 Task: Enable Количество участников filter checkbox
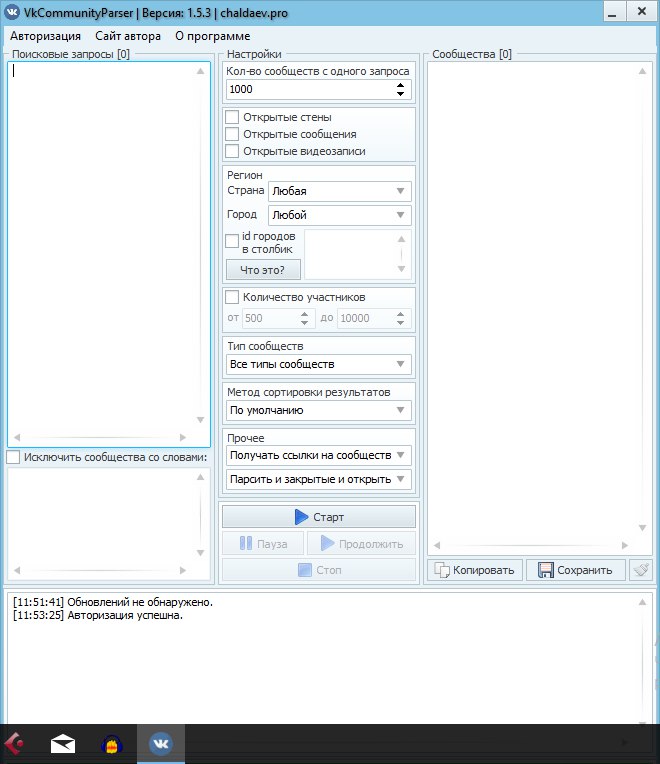(232, 297)
